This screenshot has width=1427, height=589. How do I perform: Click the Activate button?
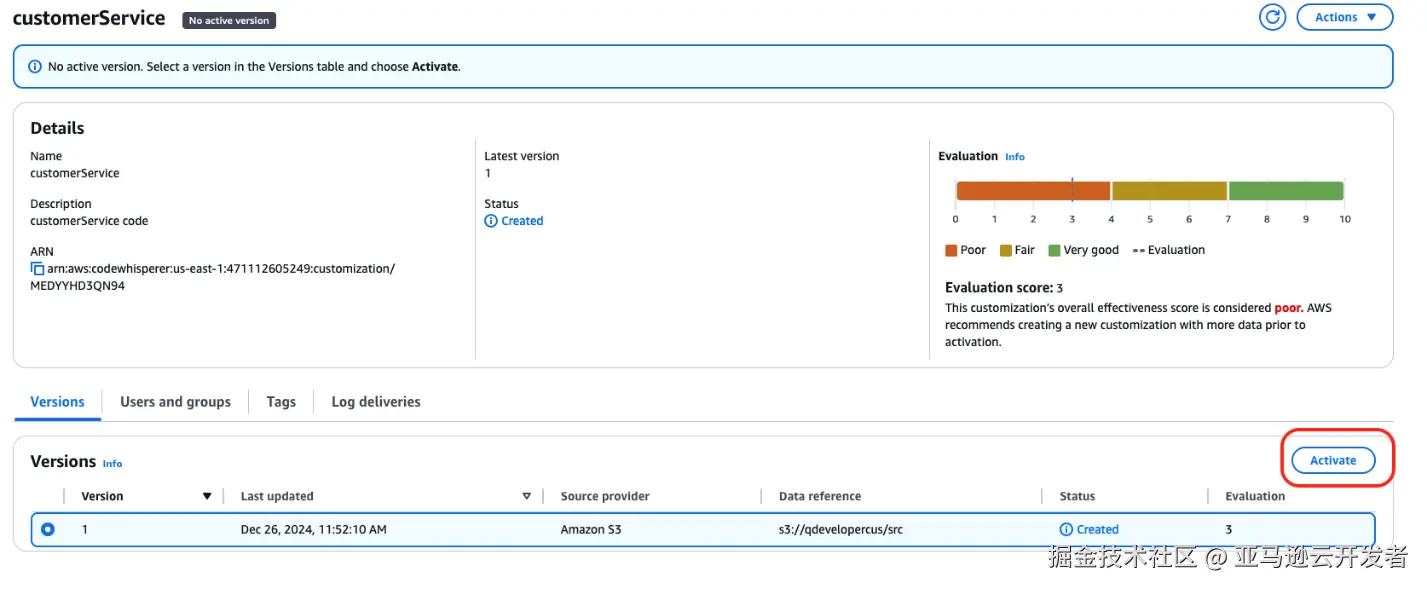tap(1333, 460)
